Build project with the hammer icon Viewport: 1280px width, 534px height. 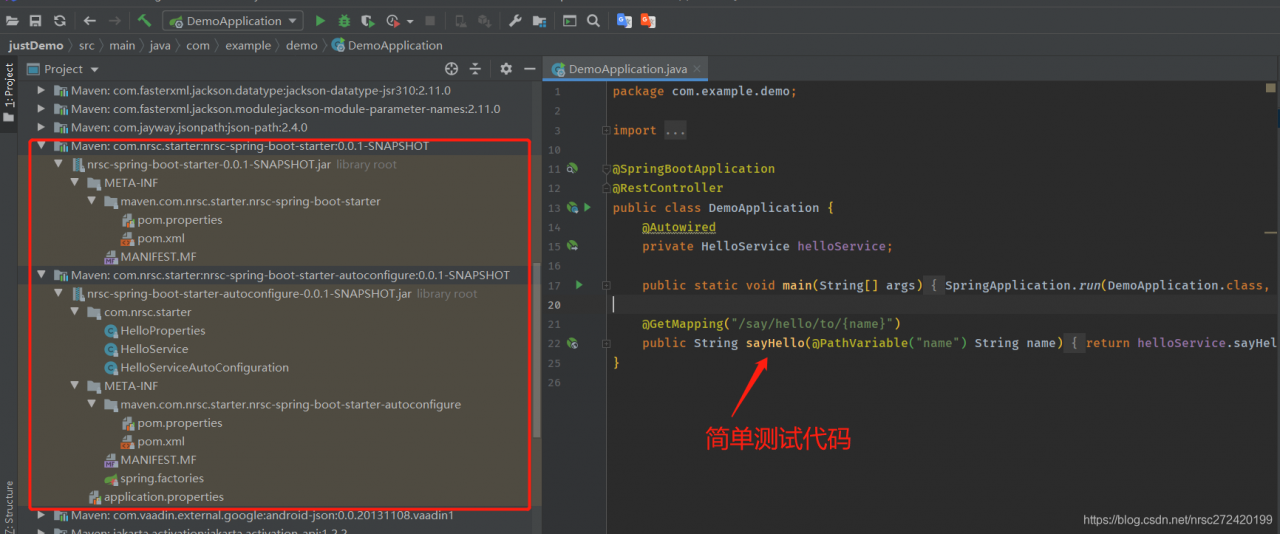[145, 20]
